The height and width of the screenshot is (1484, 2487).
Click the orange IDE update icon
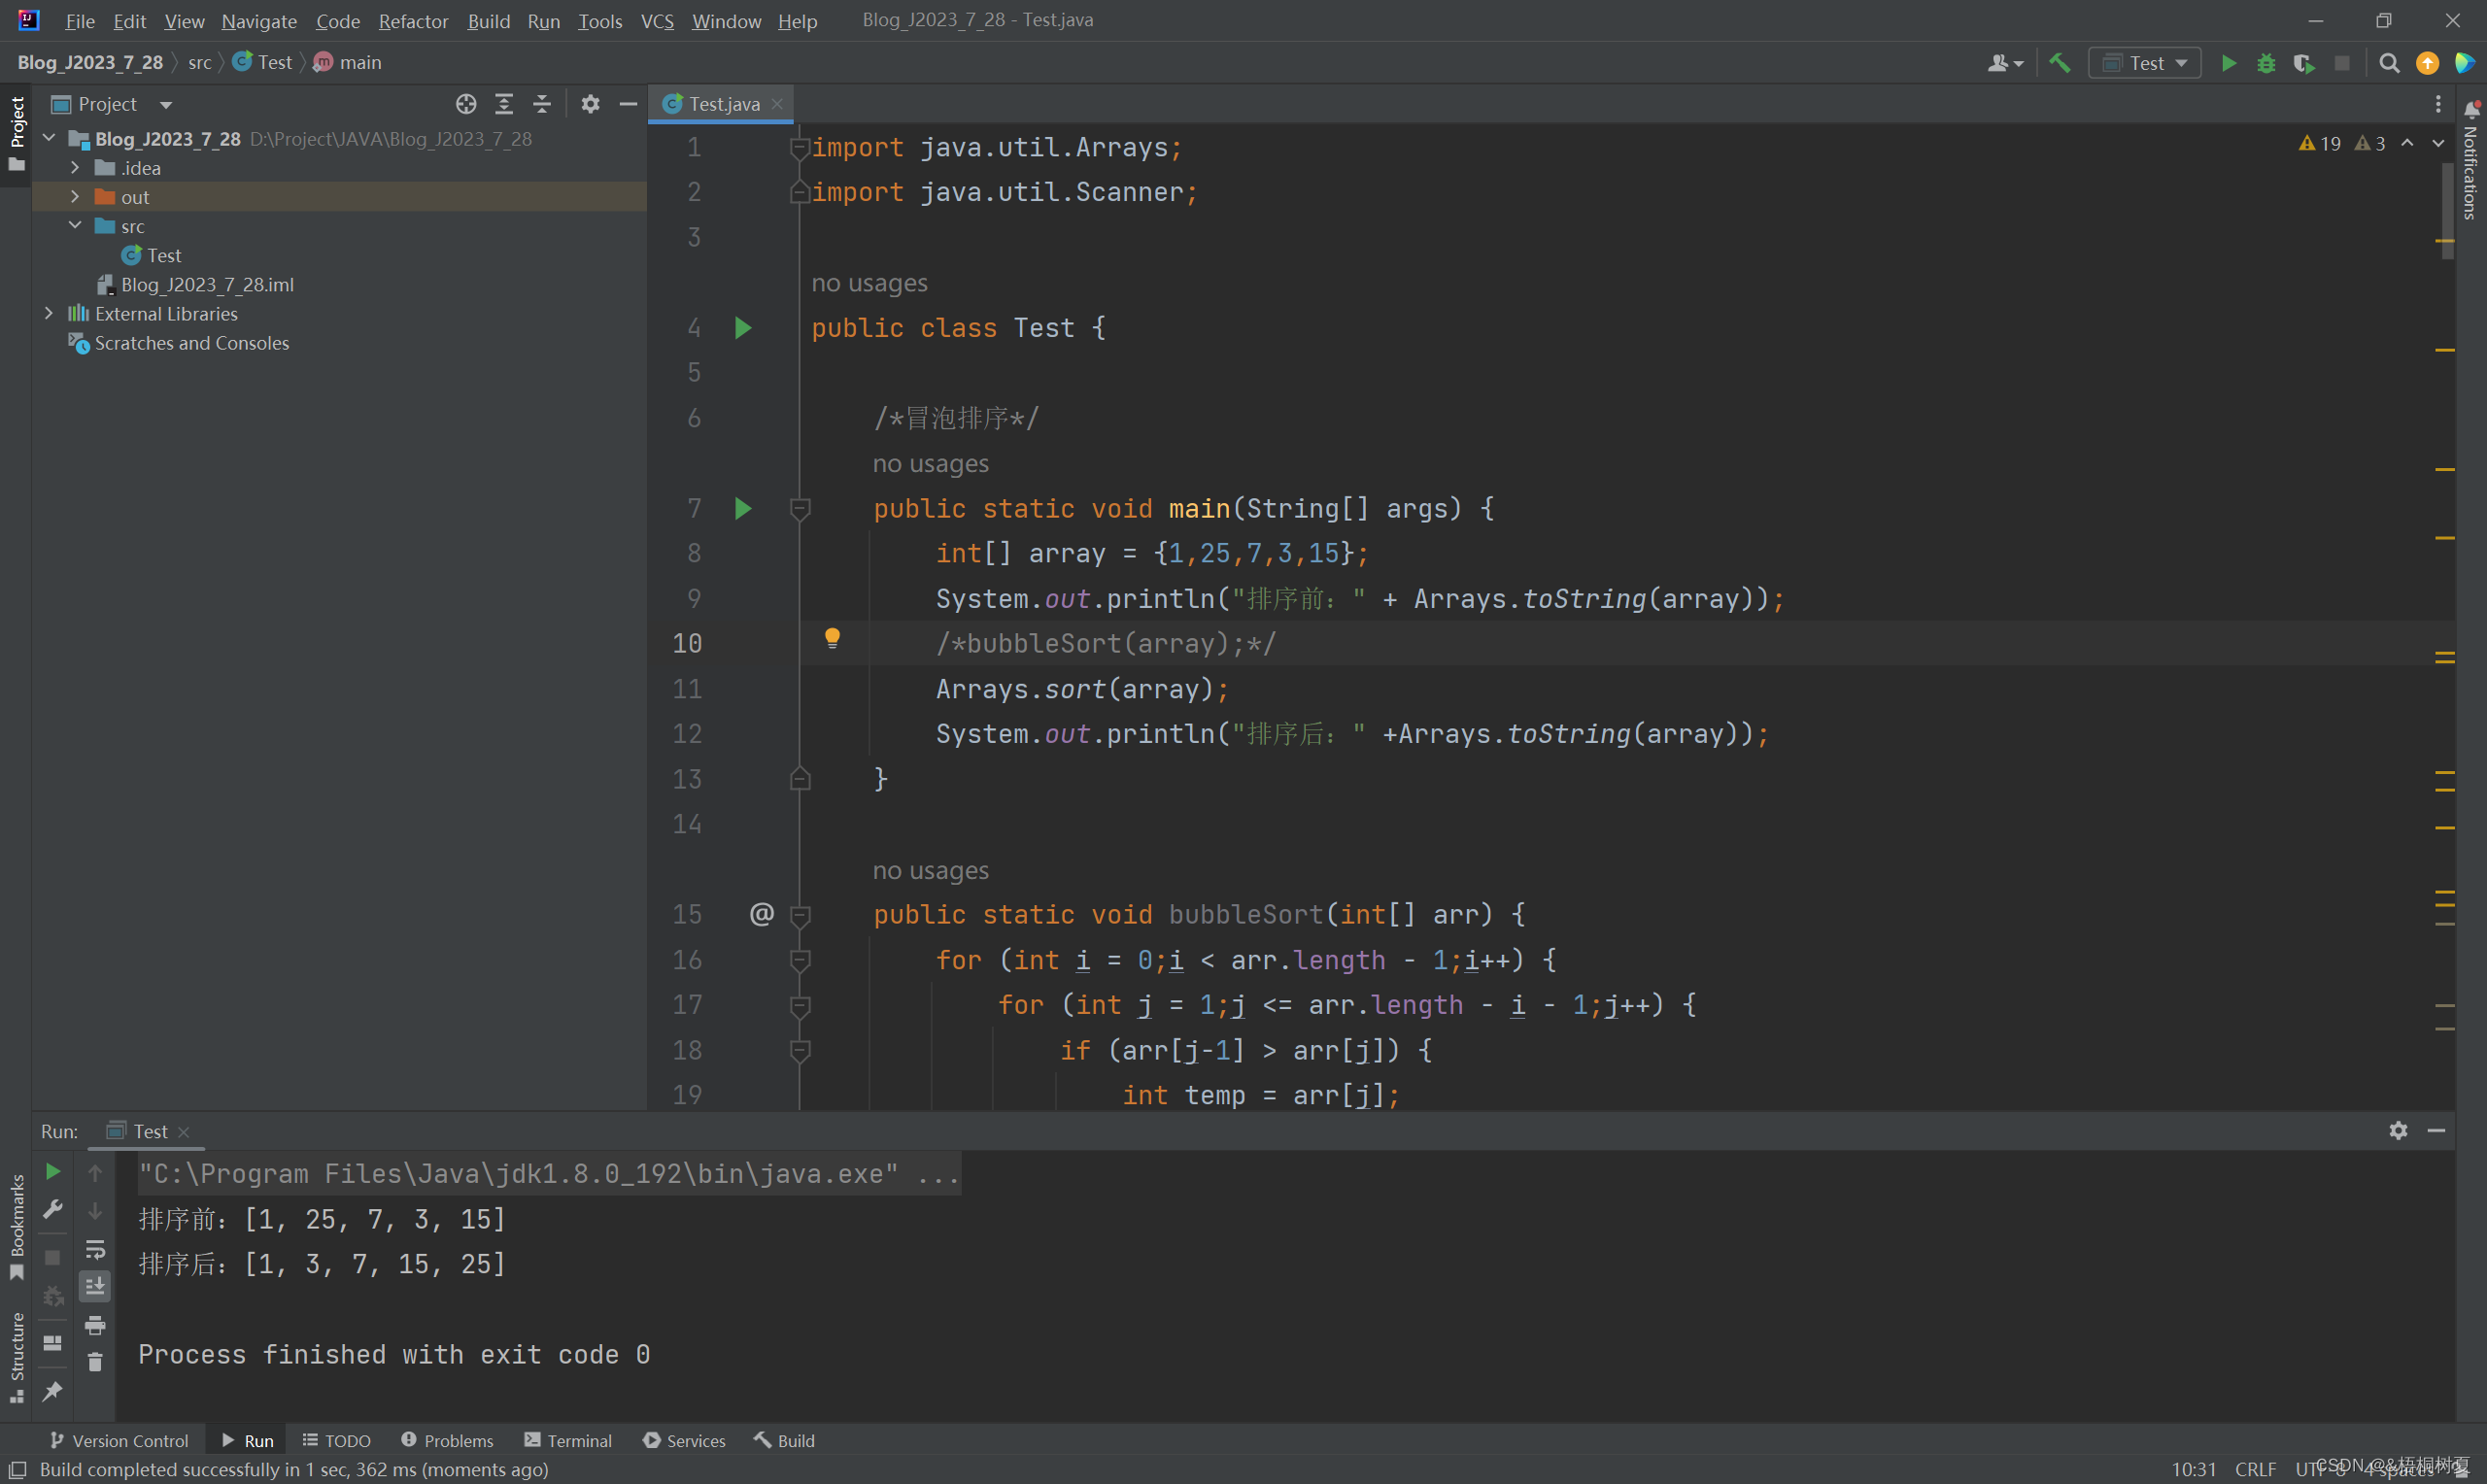pyautogui.click(x=2427, y=63)
